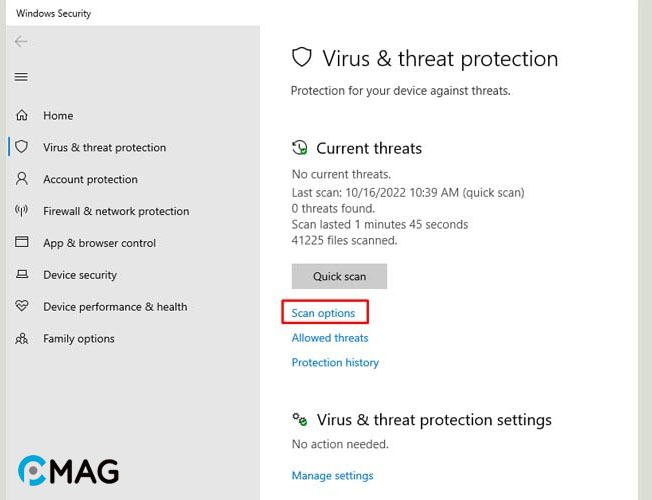Click the Account protection person icon
Screen dimensions: 652x500
click(22, 179)
